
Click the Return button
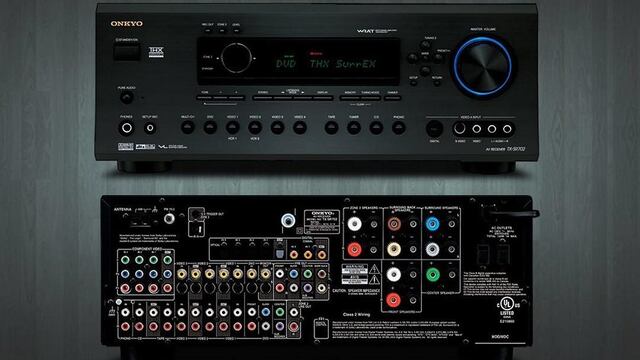[437, 83]
